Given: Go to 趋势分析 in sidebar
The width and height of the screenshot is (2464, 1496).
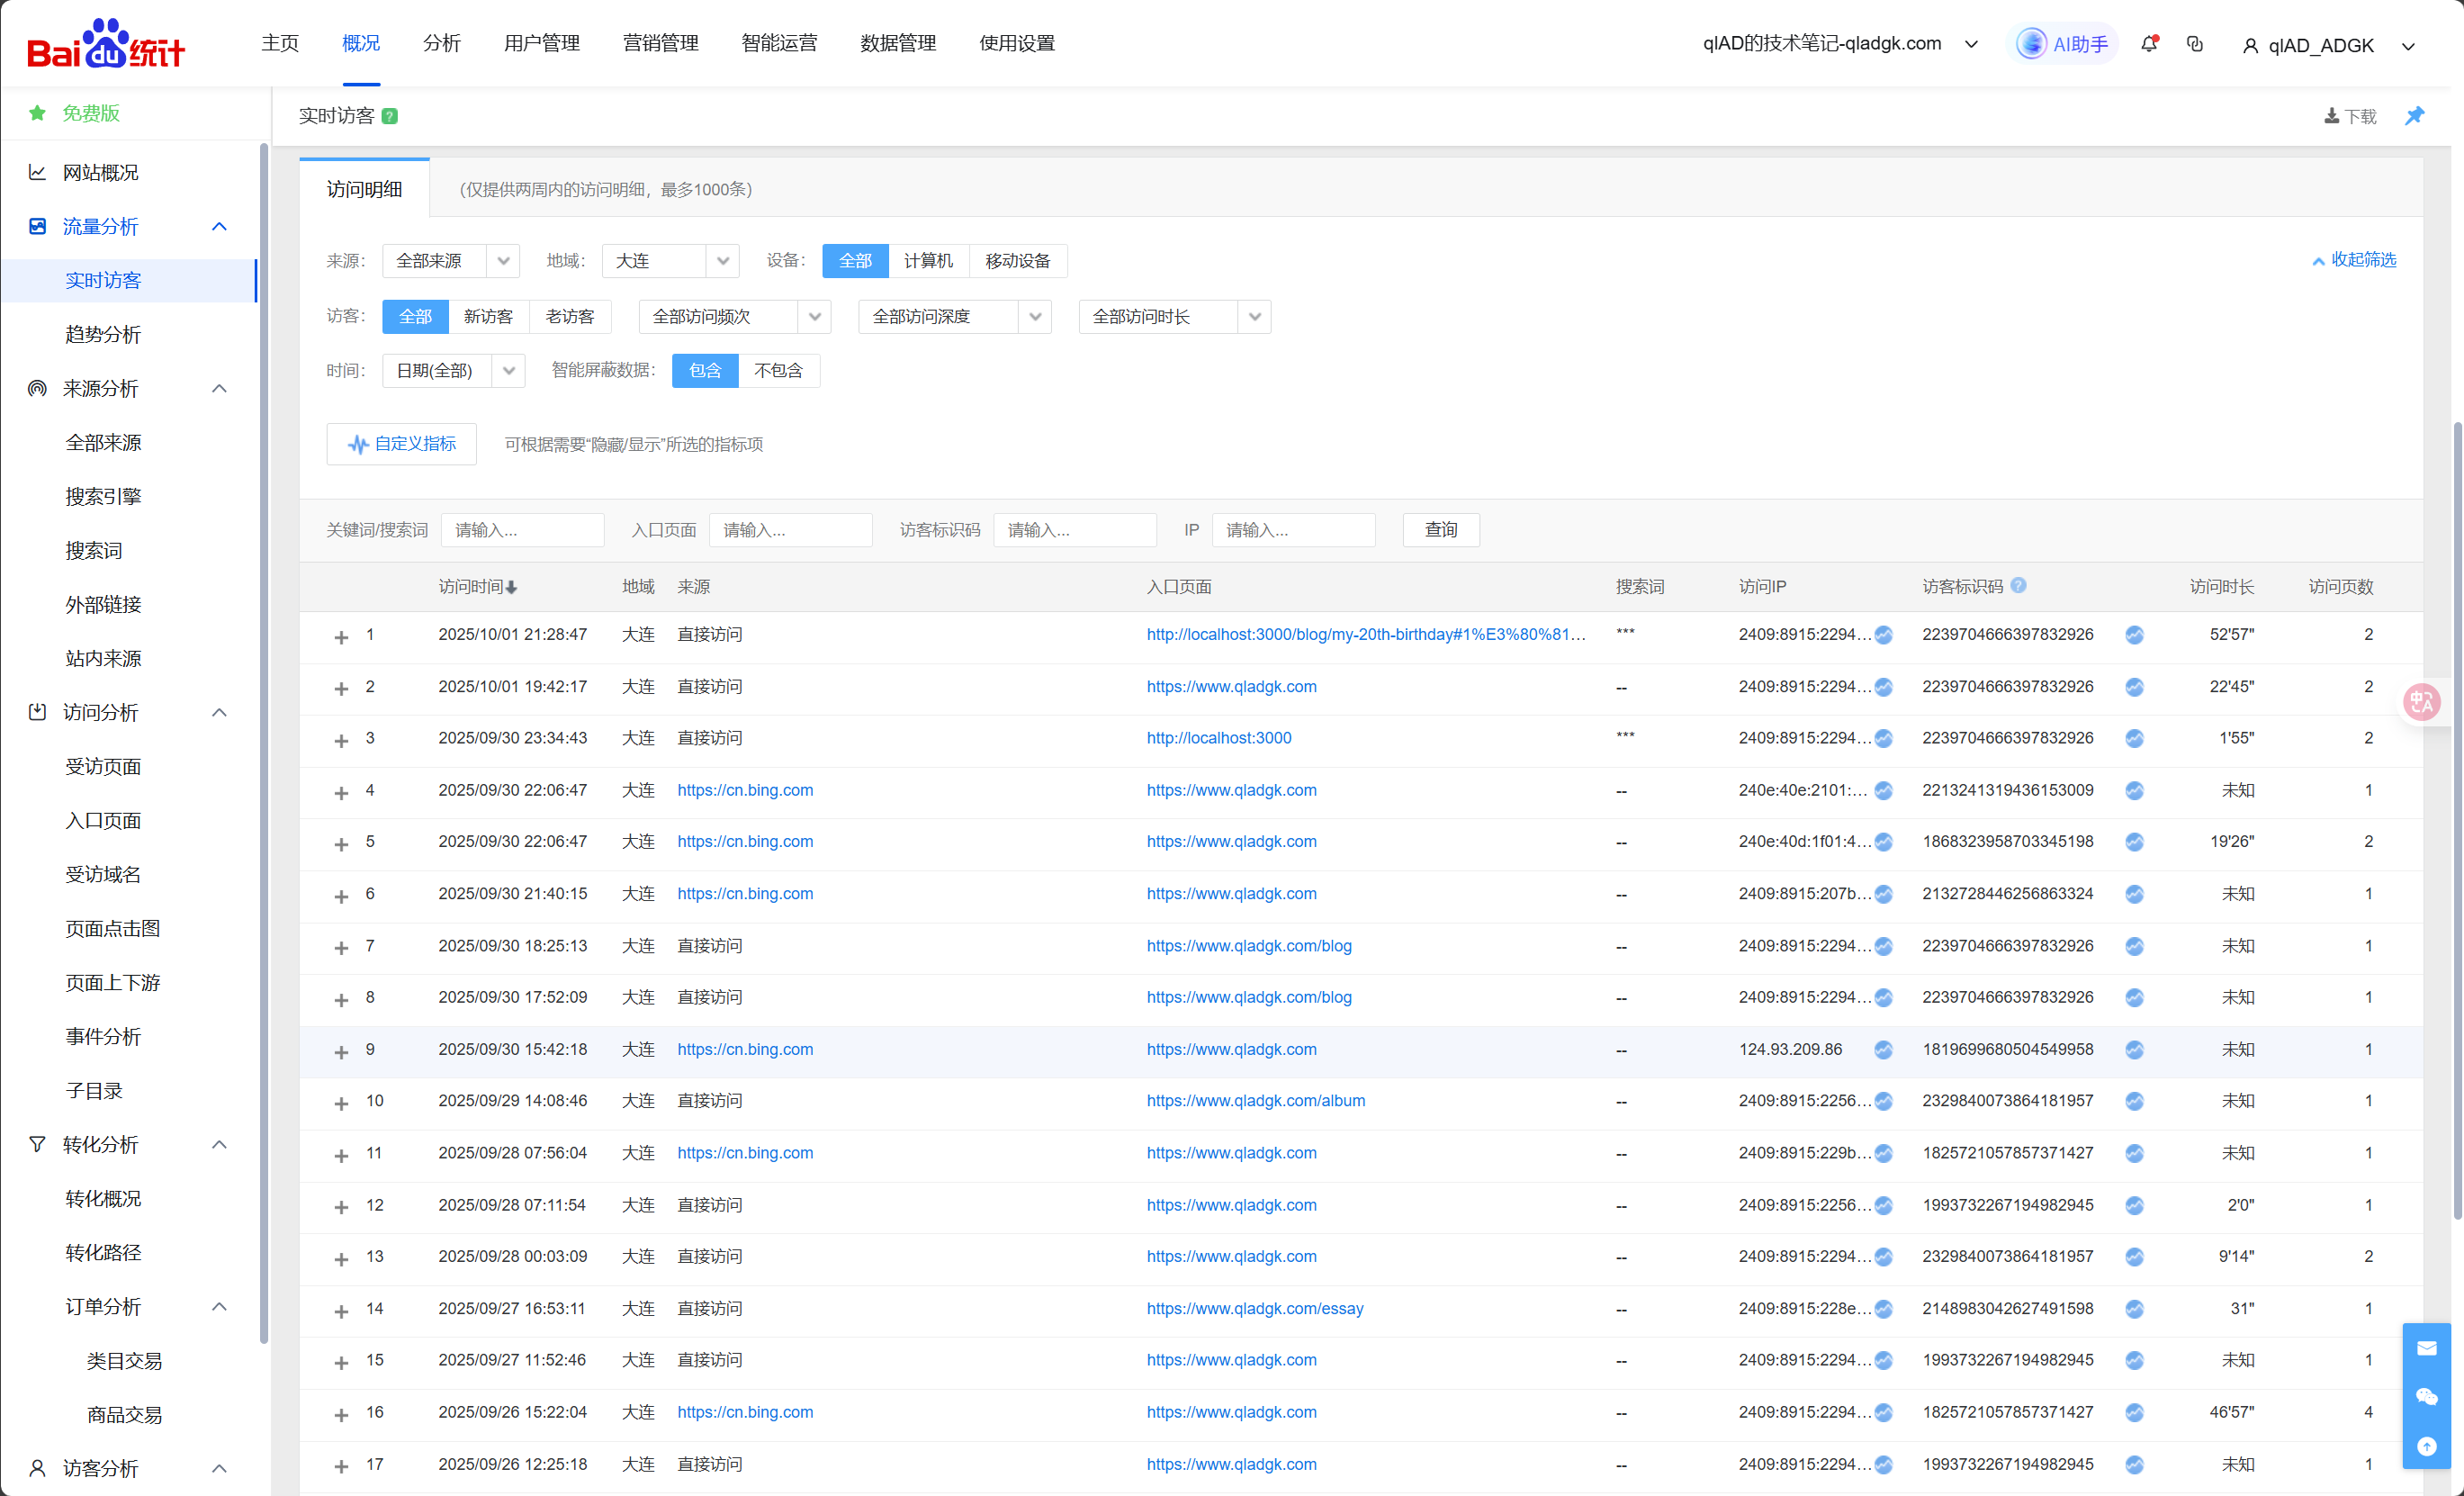Looking at the screenshot, I should tap(103, 334).
